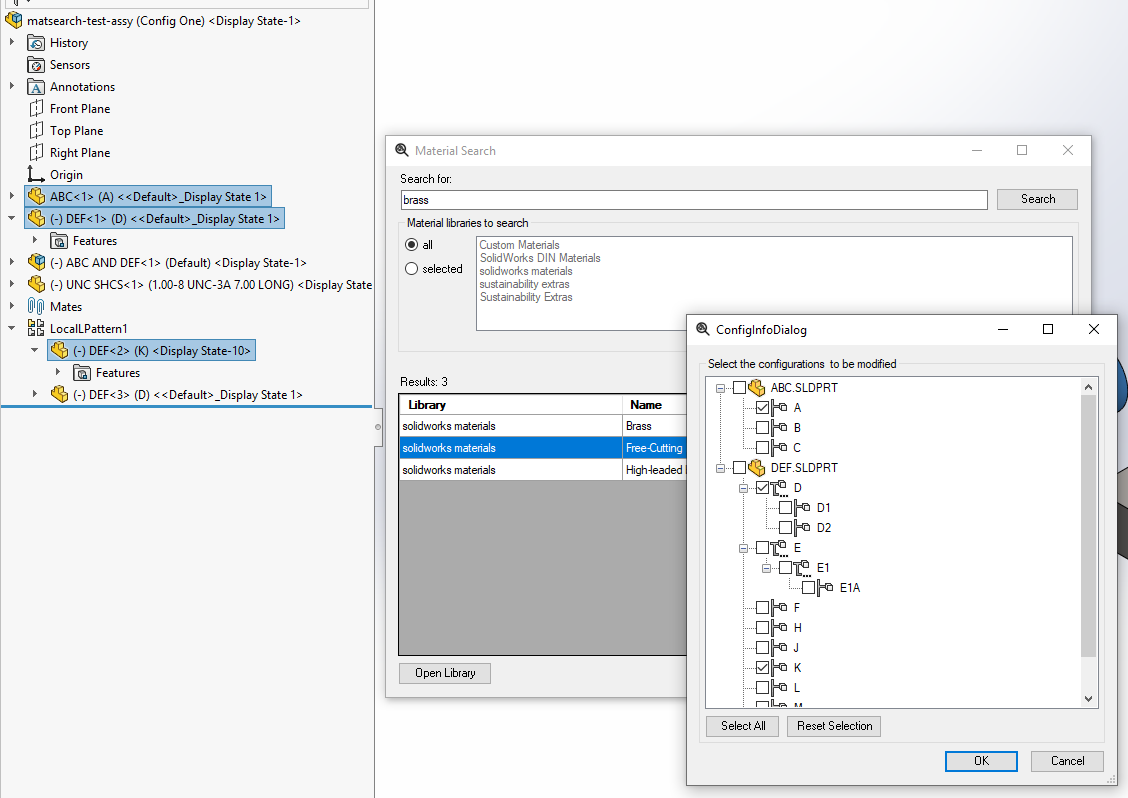Click the DEF<3> part icon
This screenshot has height=798, width=1128.
pos(59,394)
